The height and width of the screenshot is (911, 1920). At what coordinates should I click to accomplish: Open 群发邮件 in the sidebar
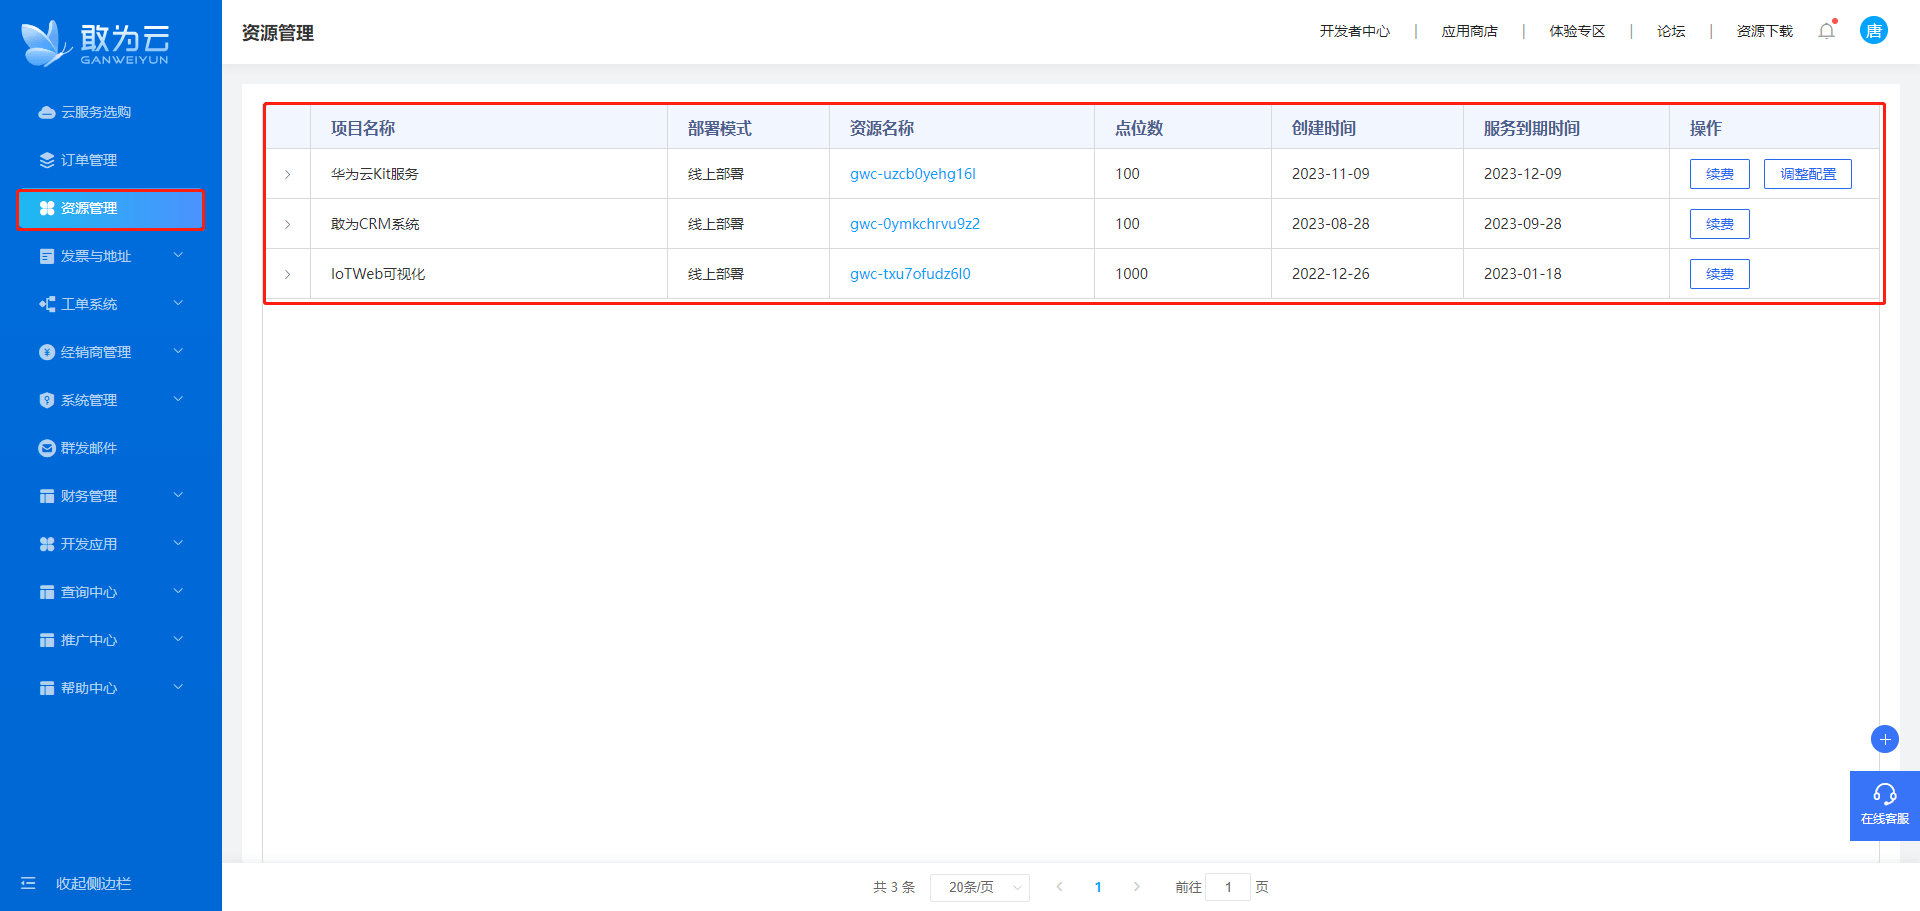click(89, 448)
